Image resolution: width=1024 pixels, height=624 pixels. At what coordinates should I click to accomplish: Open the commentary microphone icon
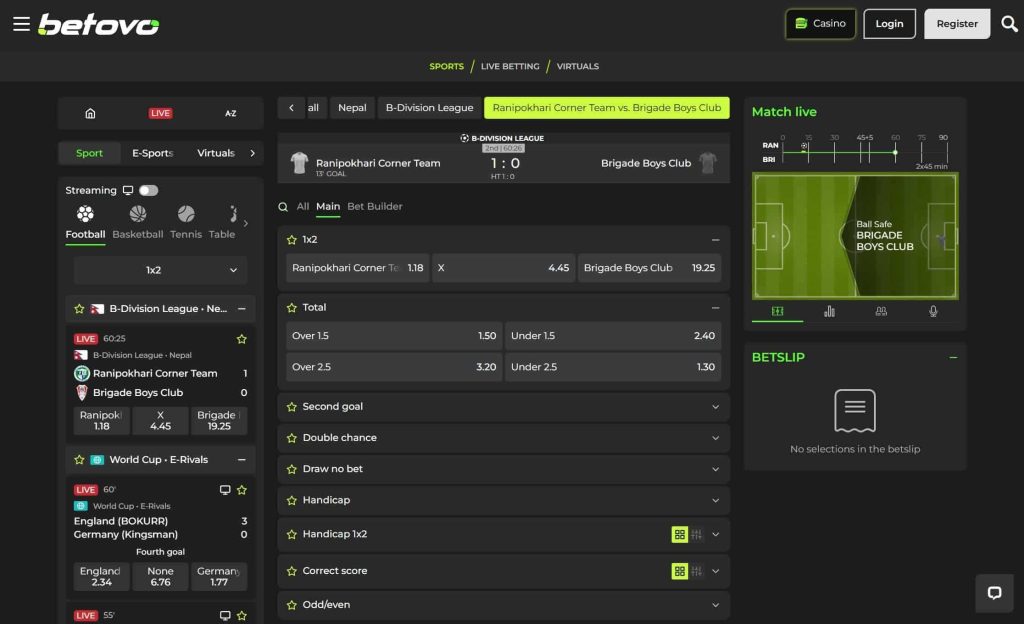pos(933,311)
